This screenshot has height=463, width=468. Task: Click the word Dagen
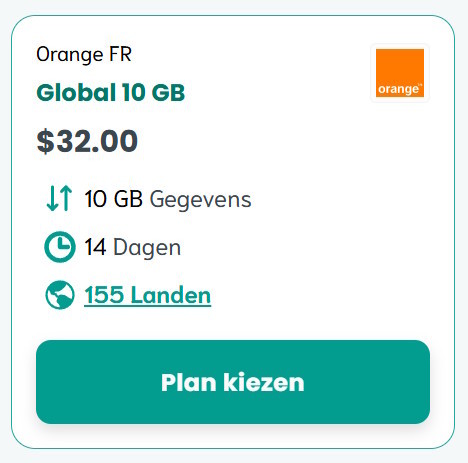(x=147, y=248)
